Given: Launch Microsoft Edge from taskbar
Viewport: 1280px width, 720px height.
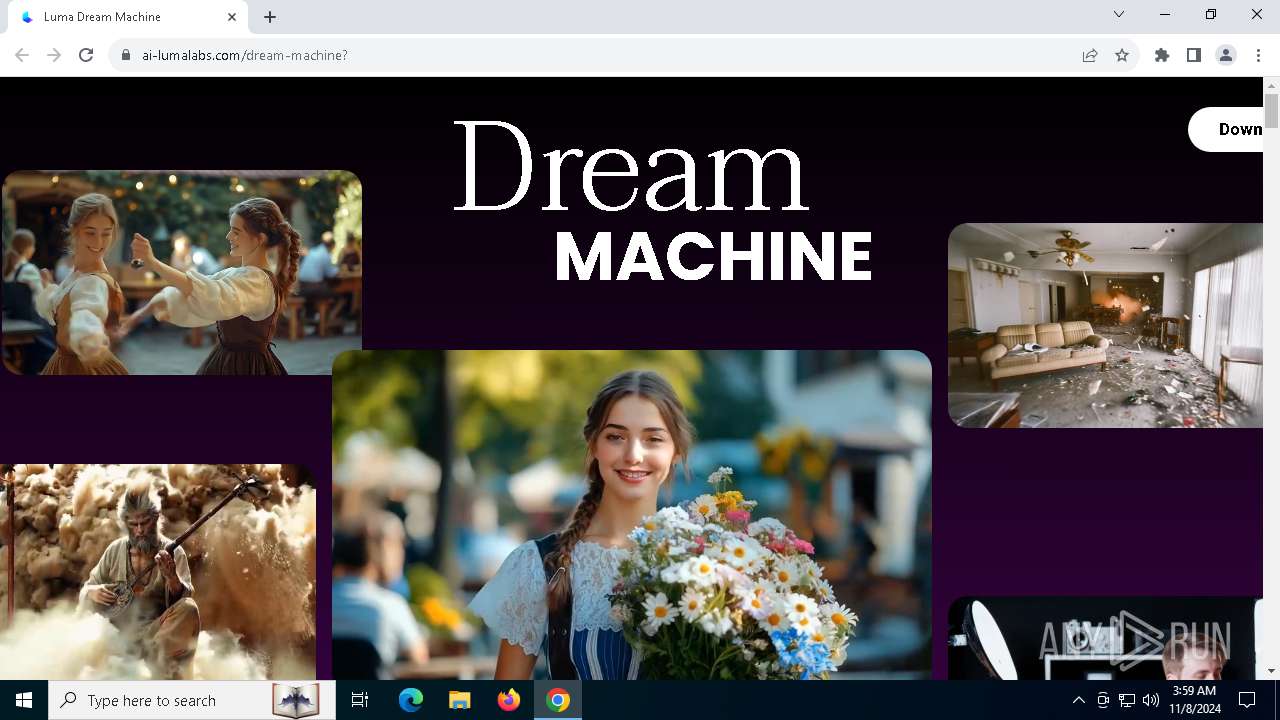Looking at the screenshot, I should click(411, 700).
